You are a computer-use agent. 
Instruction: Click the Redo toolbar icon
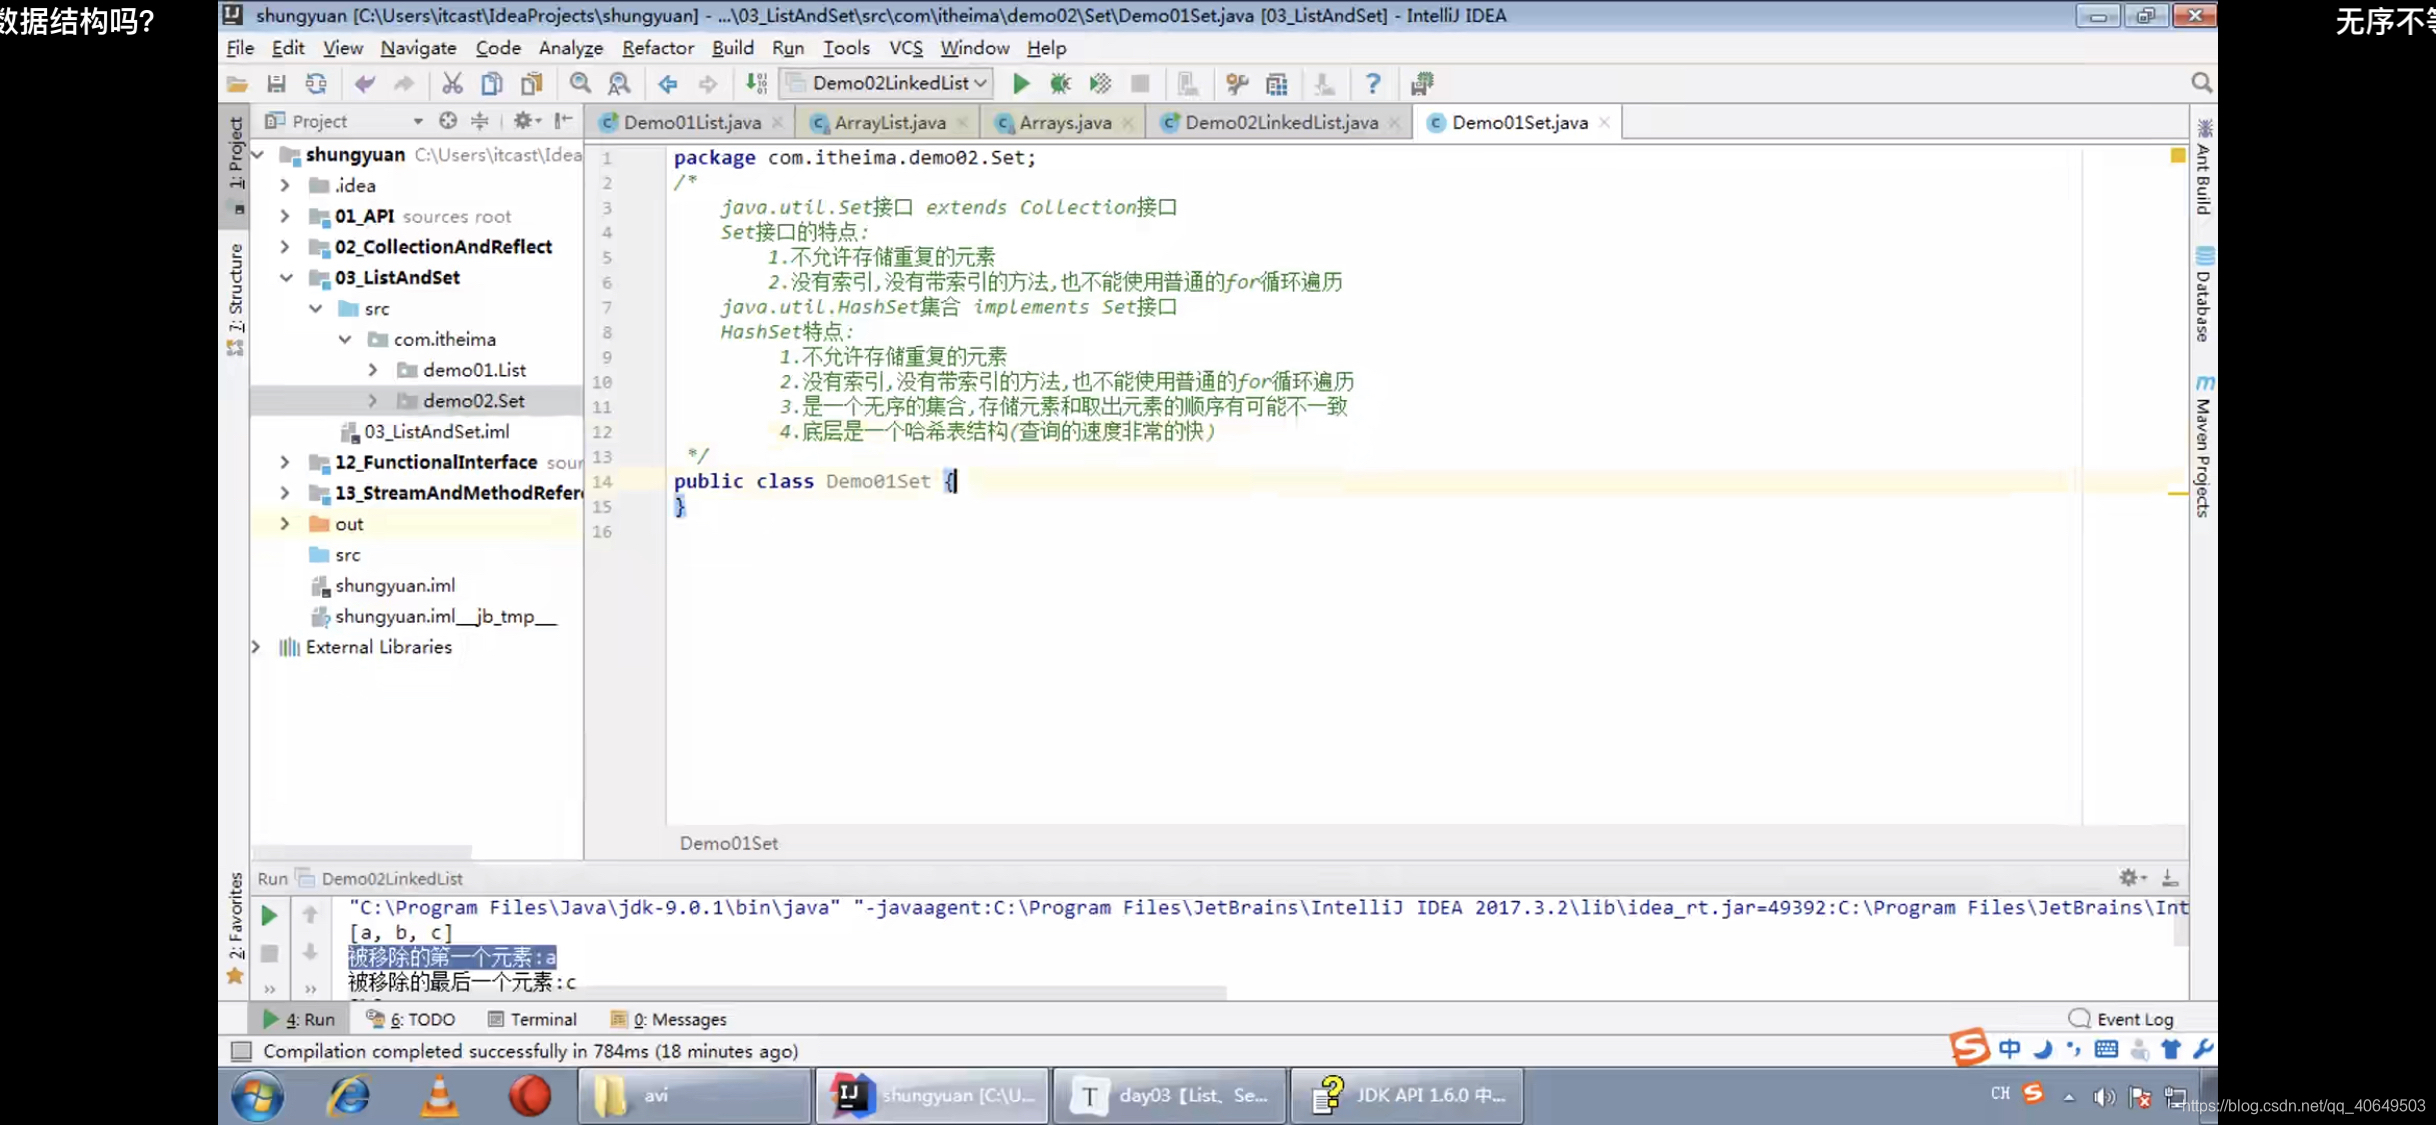[403, 84]
